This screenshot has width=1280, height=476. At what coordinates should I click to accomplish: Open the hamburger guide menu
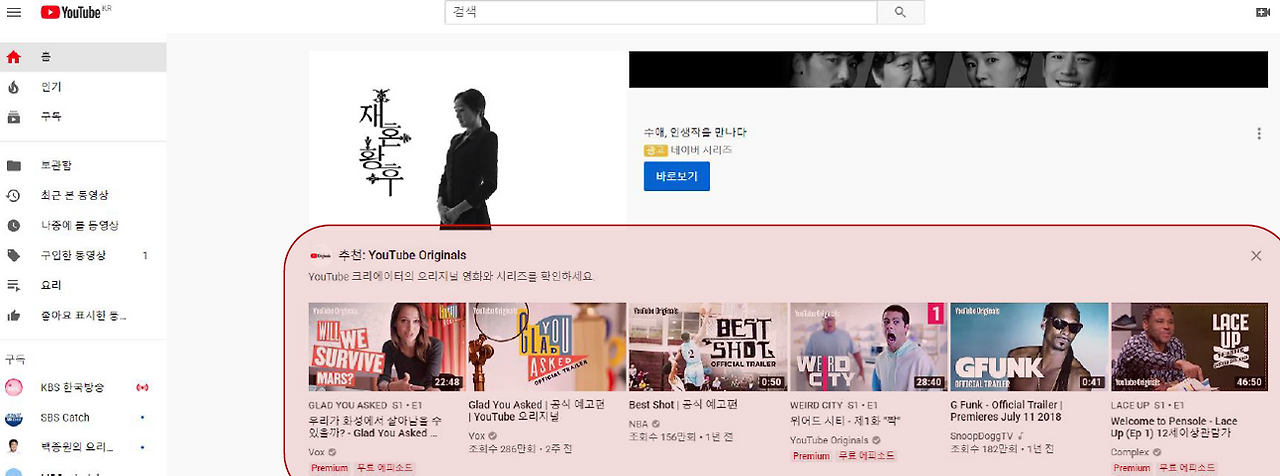click(14, 12)
